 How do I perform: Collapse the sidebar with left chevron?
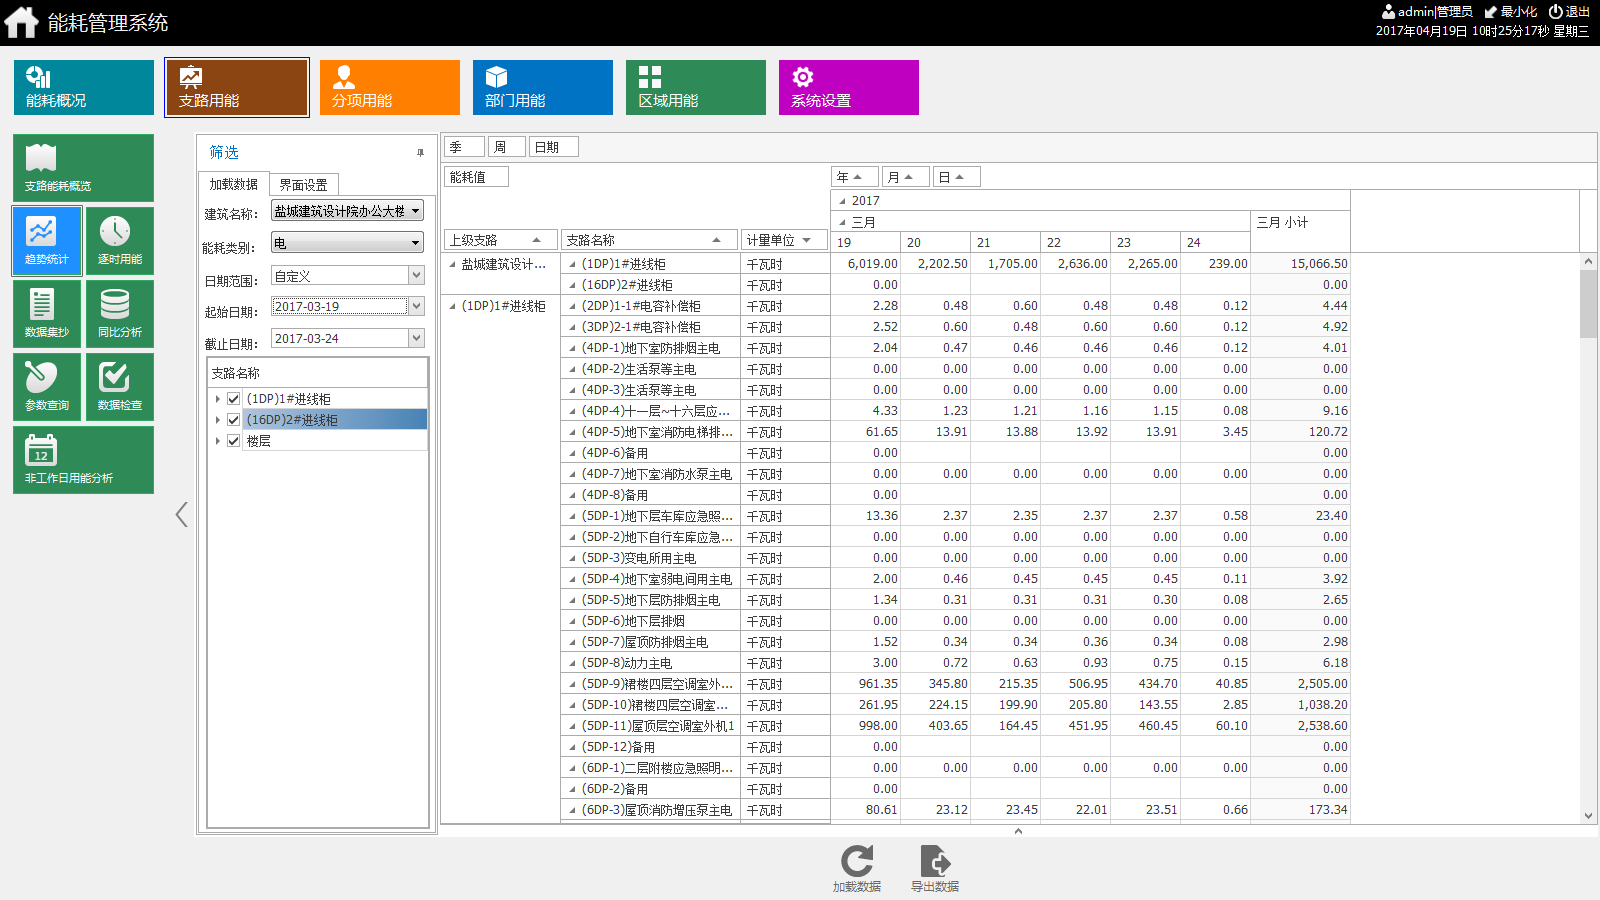(x=181, y=515)
